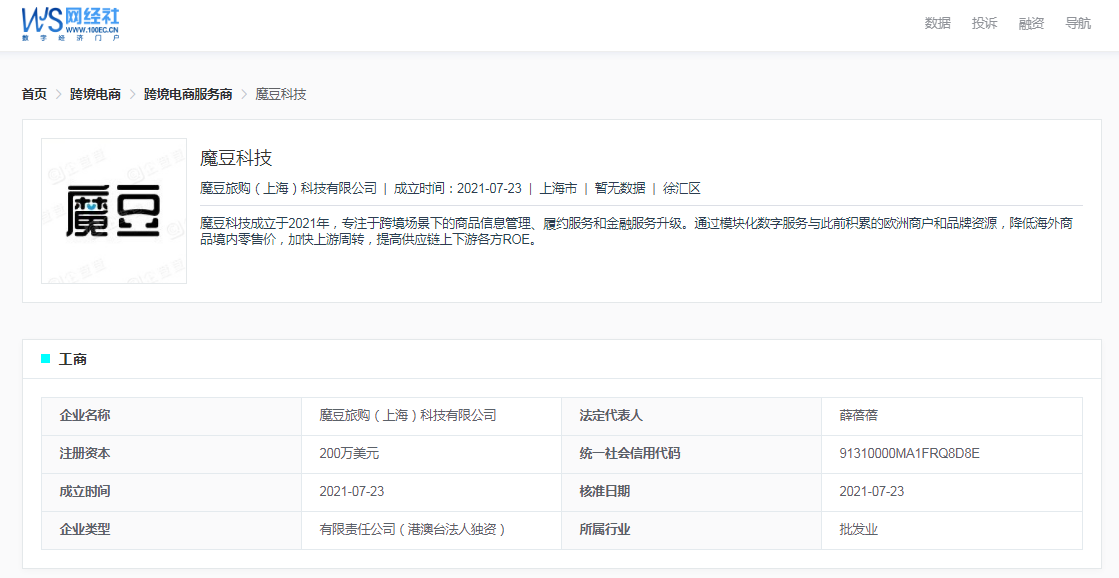
Task: Click the 法定代表人 label cell
Action: click(x=692, y=416)
